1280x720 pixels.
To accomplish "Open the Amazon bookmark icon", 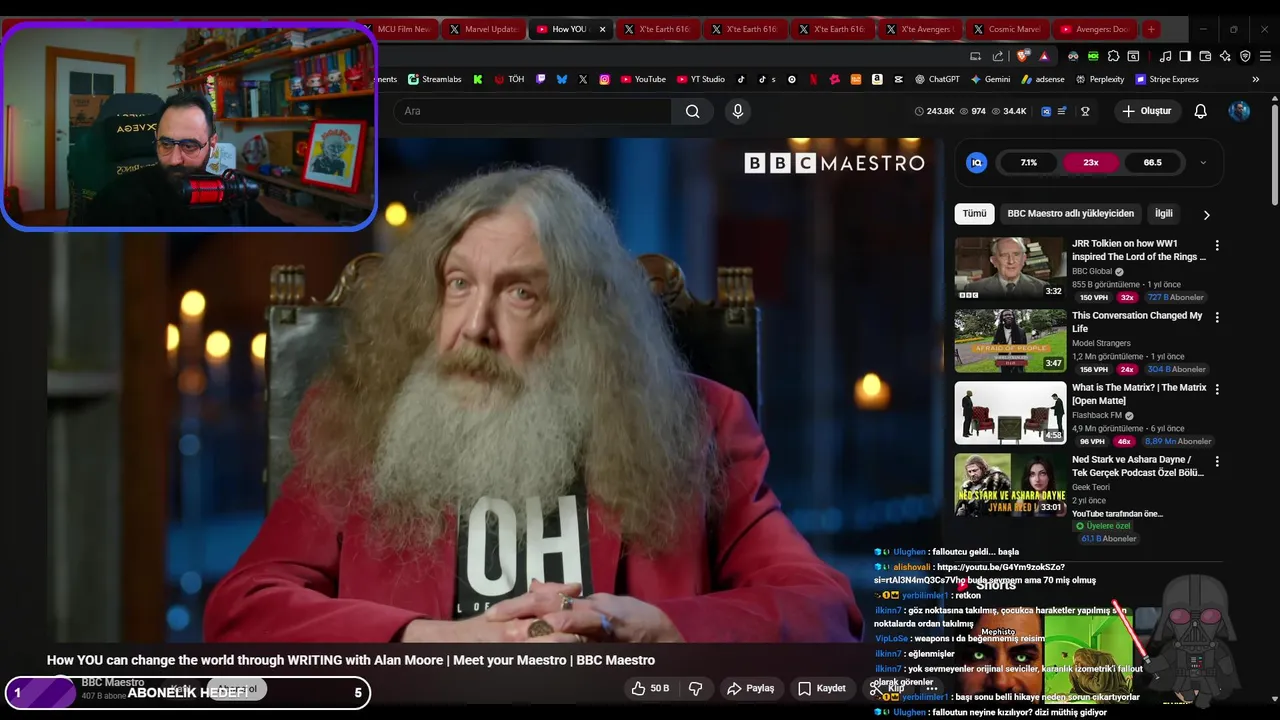I will tap(877, 79).
